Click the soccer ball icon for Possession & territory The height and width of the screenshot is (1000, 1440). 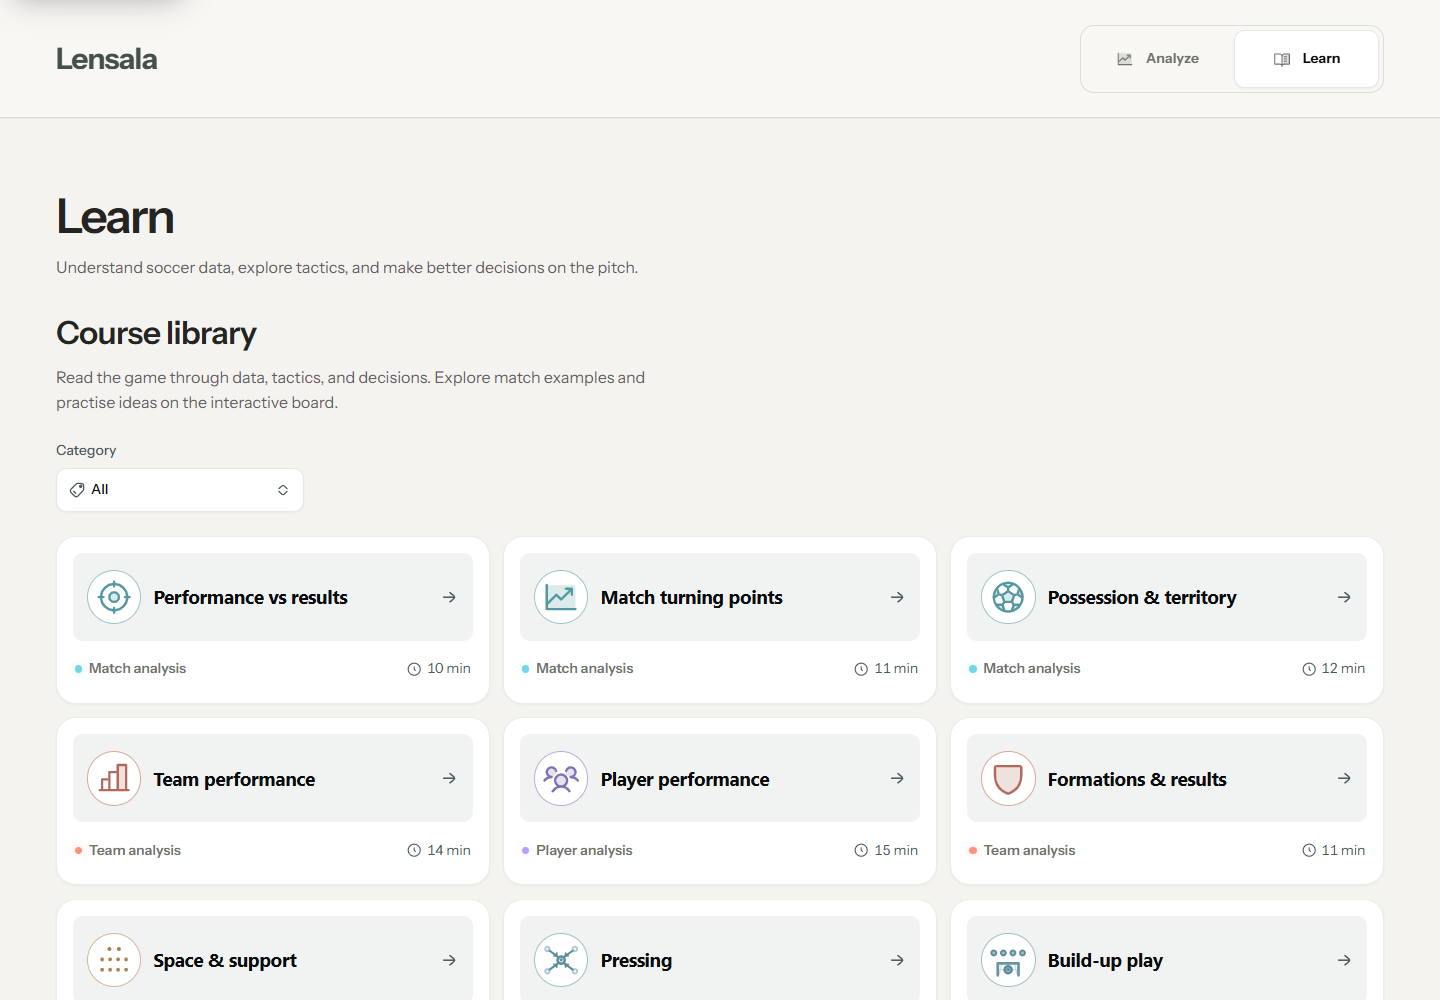pos(1008,597)
